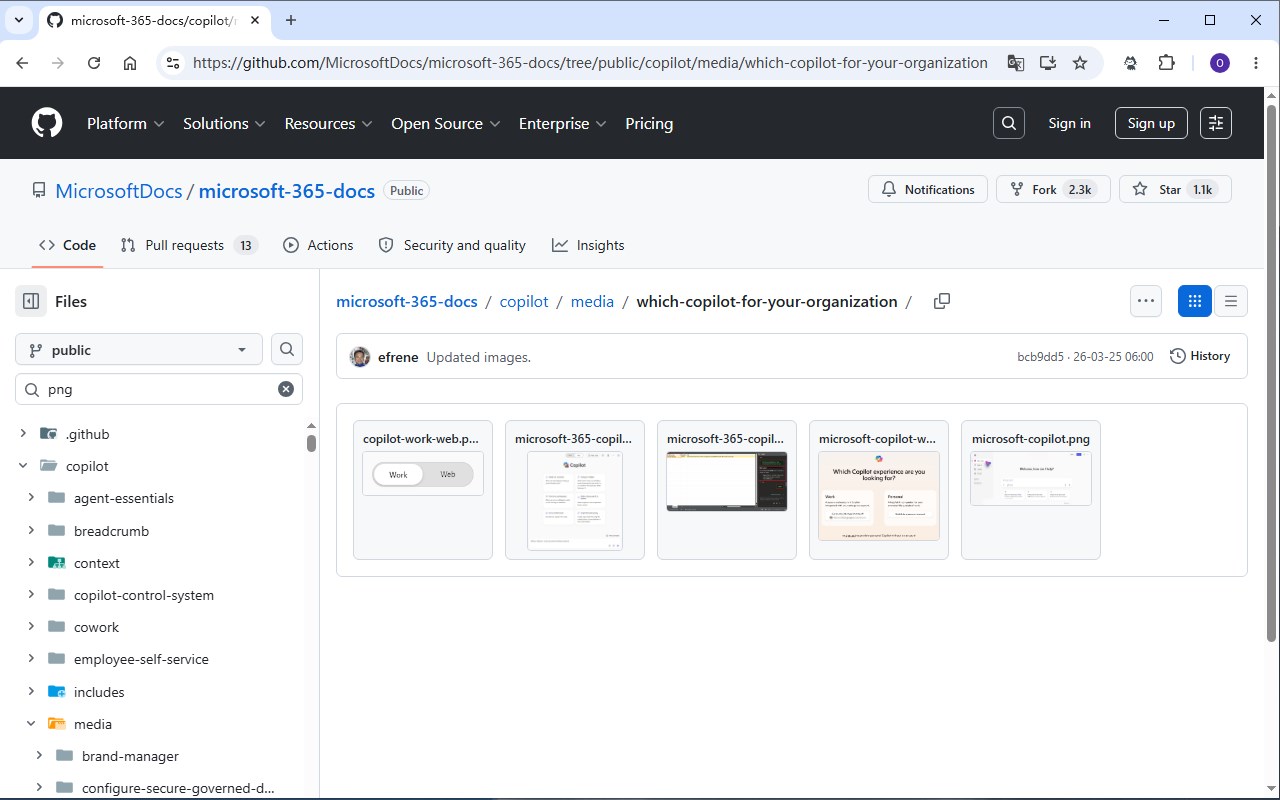
Task: Install app icon in address bar
Action: [1048, 63]
